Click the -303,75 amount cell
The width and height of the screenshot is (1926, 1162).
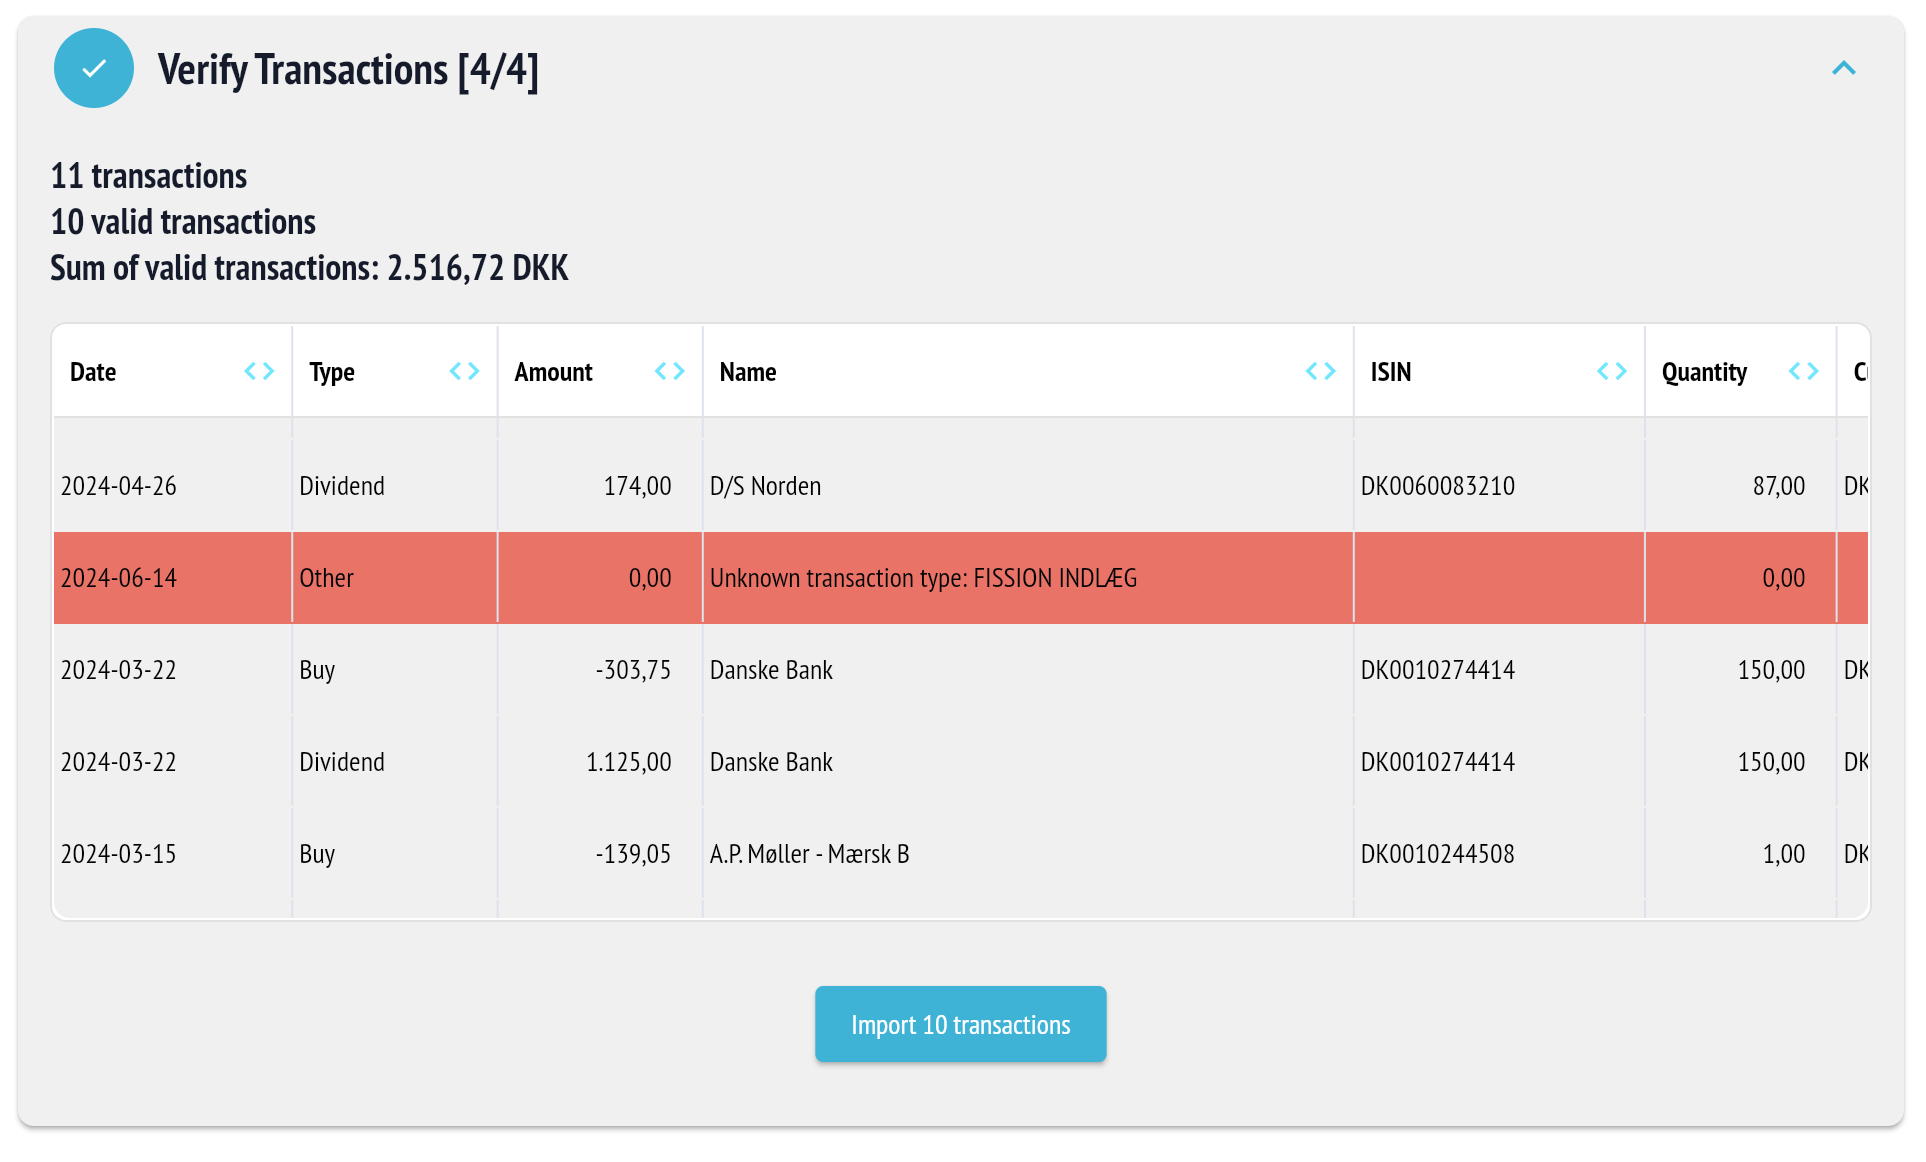tap(600, 670)
